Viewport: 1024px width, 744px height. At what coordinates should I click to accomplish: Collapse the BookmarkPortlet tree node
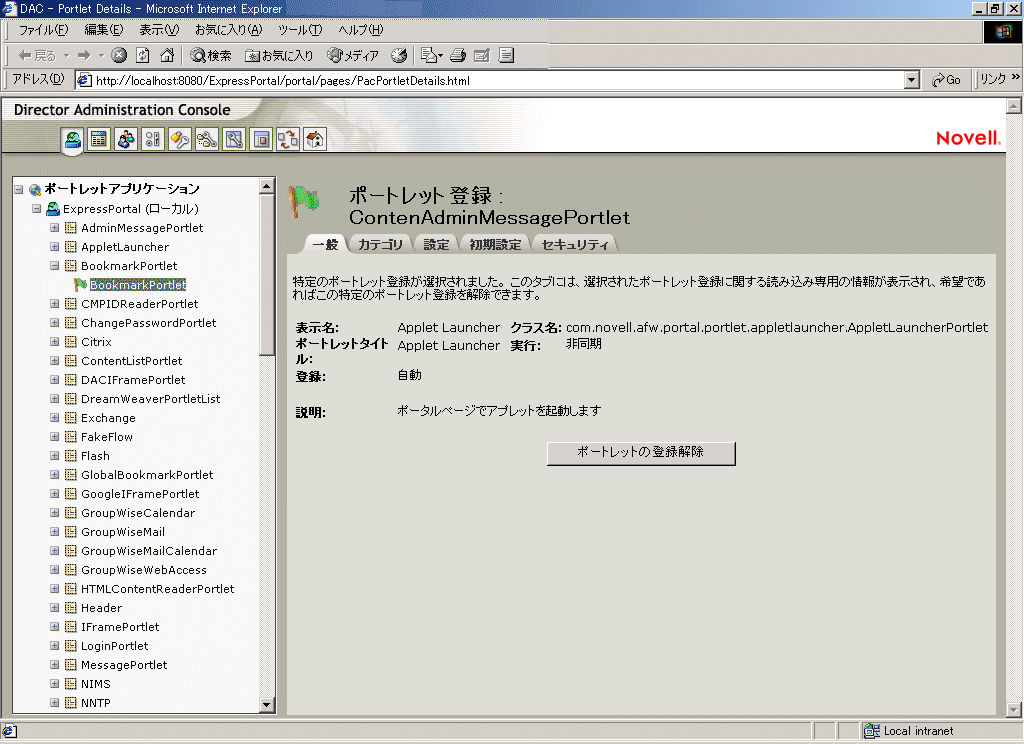tap(55, 265)
